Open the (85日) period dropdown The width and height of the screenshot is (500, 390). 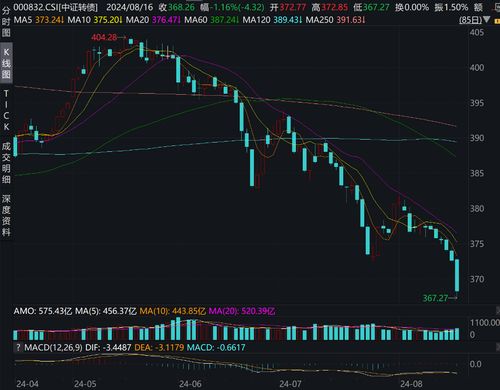click(x=475, y=20)
